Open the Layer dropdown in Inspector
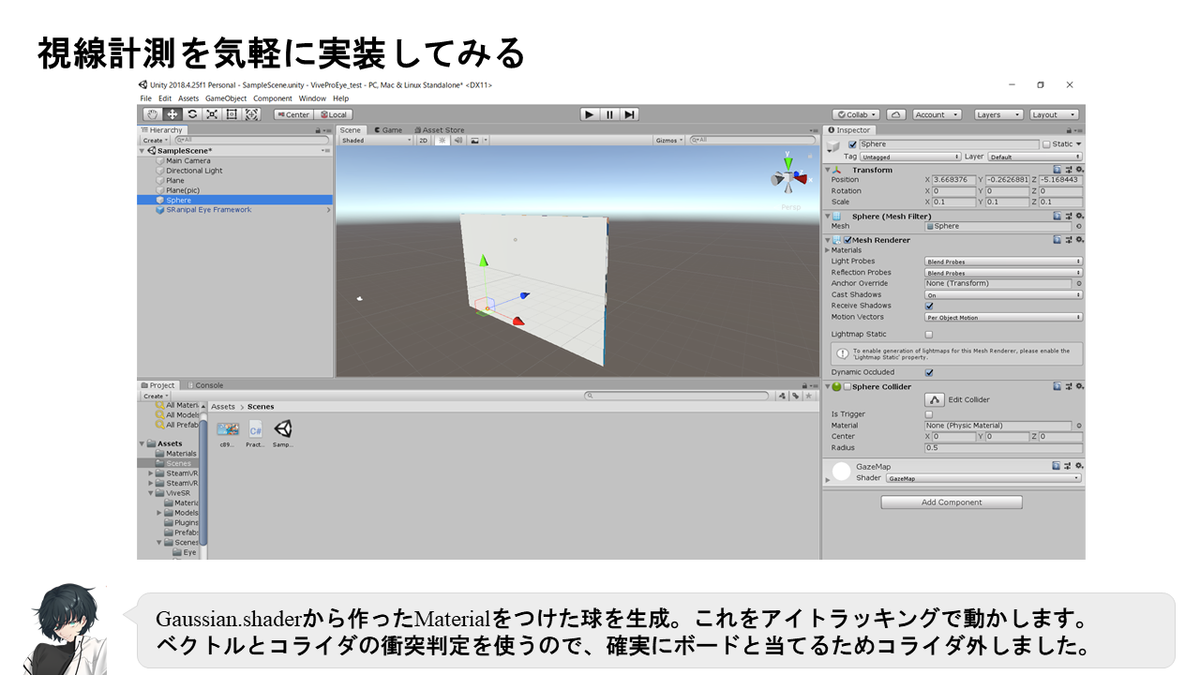Image resolution: width=1200 pixels, height=675 pixels. coord(1035,157)
